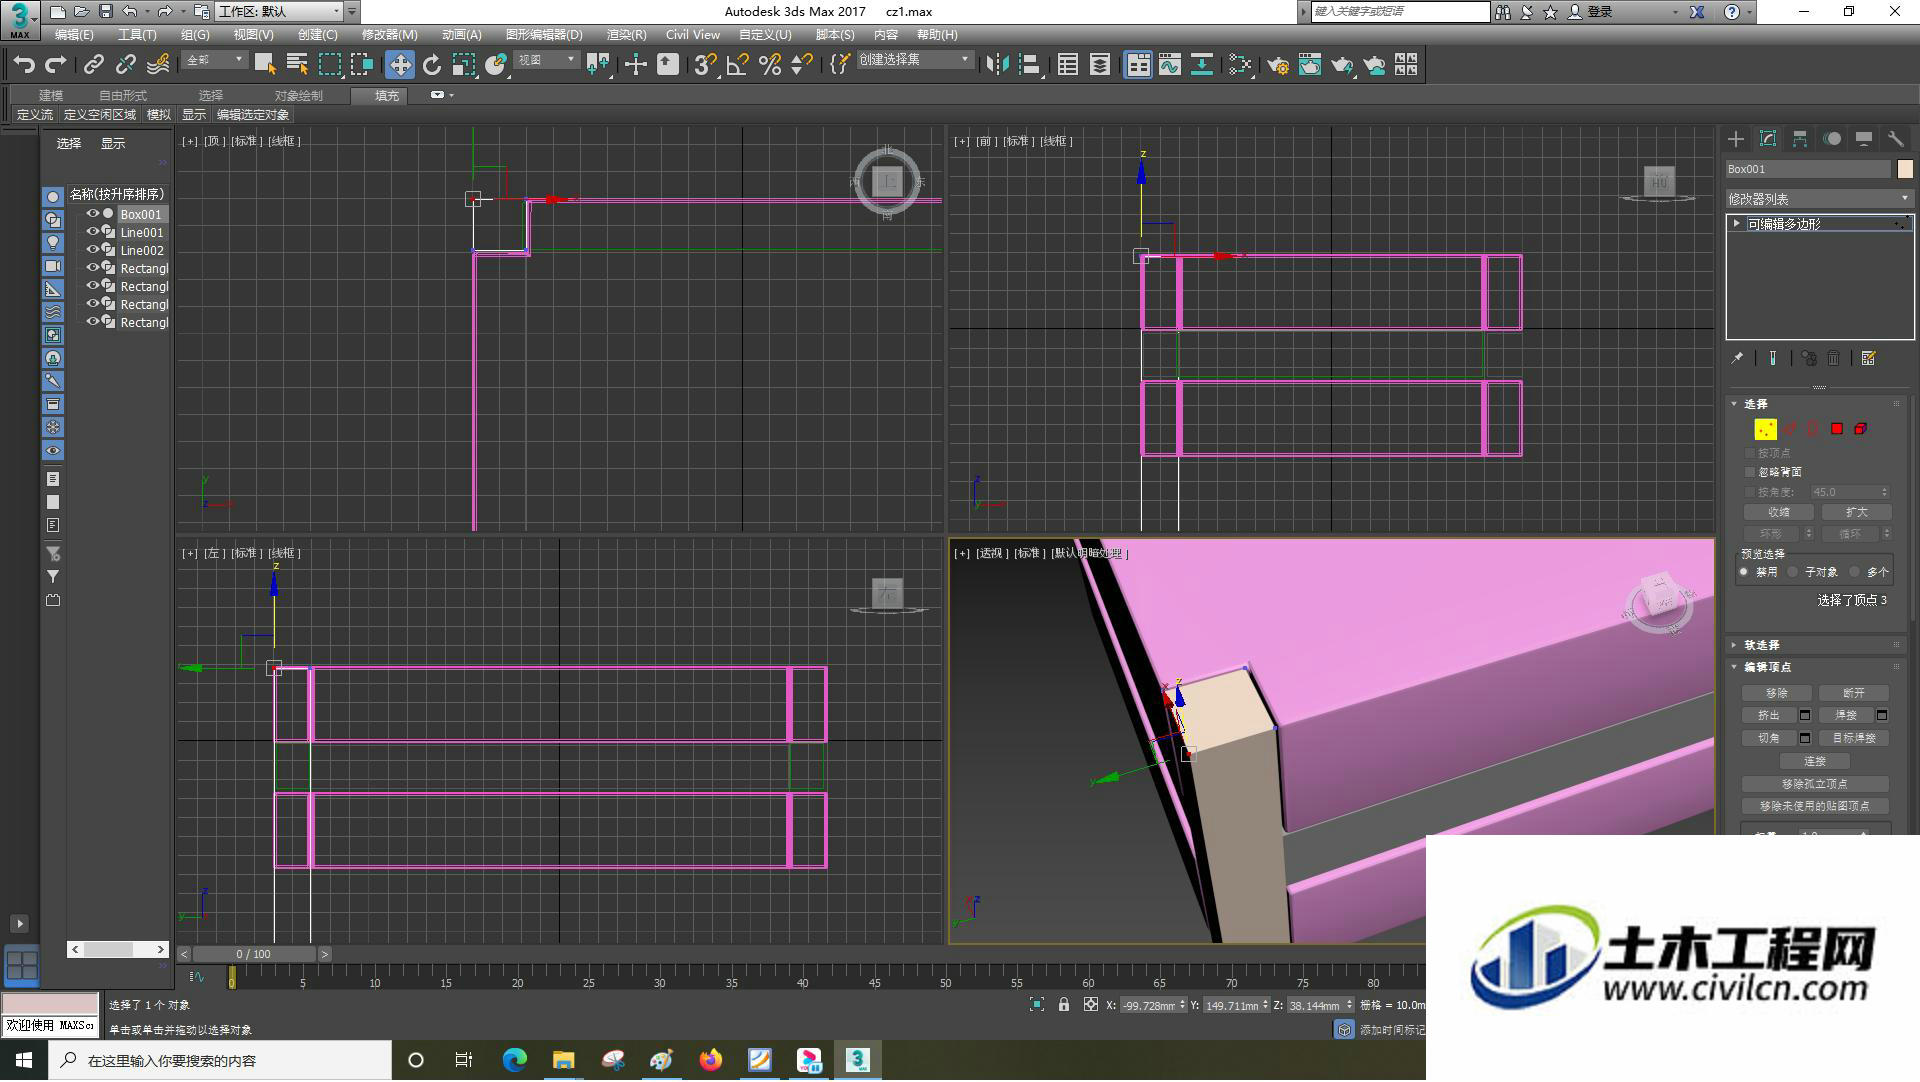Open the 图形编辑器(D) menu
The height and width of the screenshot is (1082, 1920).
coord(544,35)
